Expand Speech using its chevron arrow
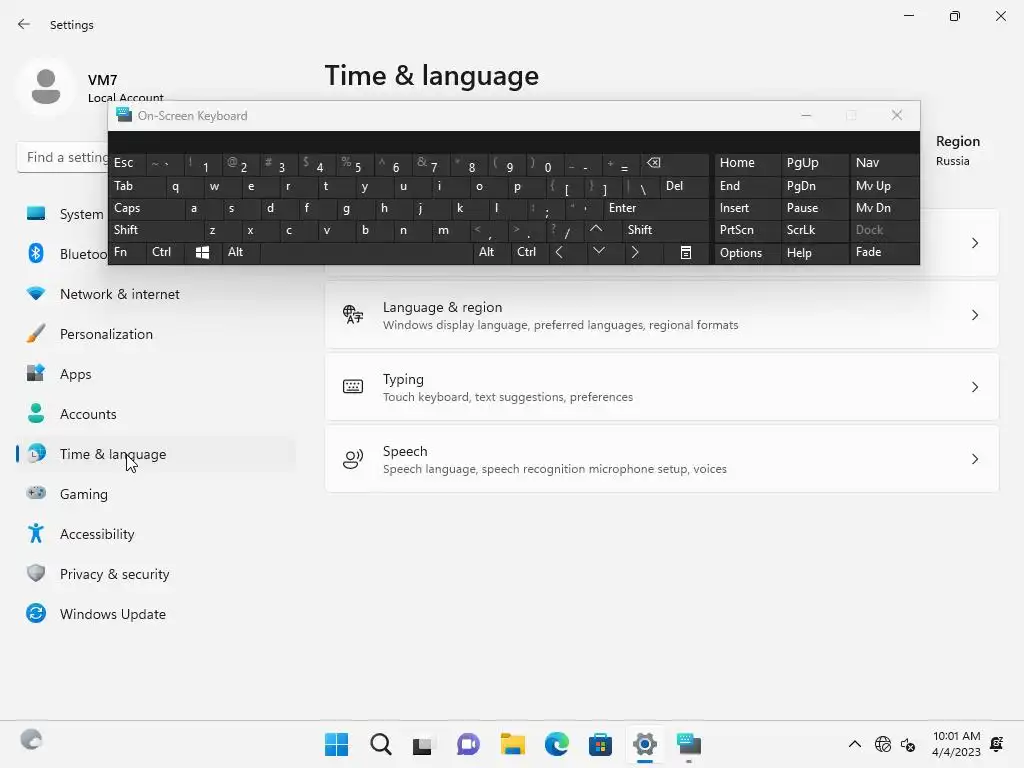Image resolution: width=1024 pixels, height=768 pixels. [974, 458]
